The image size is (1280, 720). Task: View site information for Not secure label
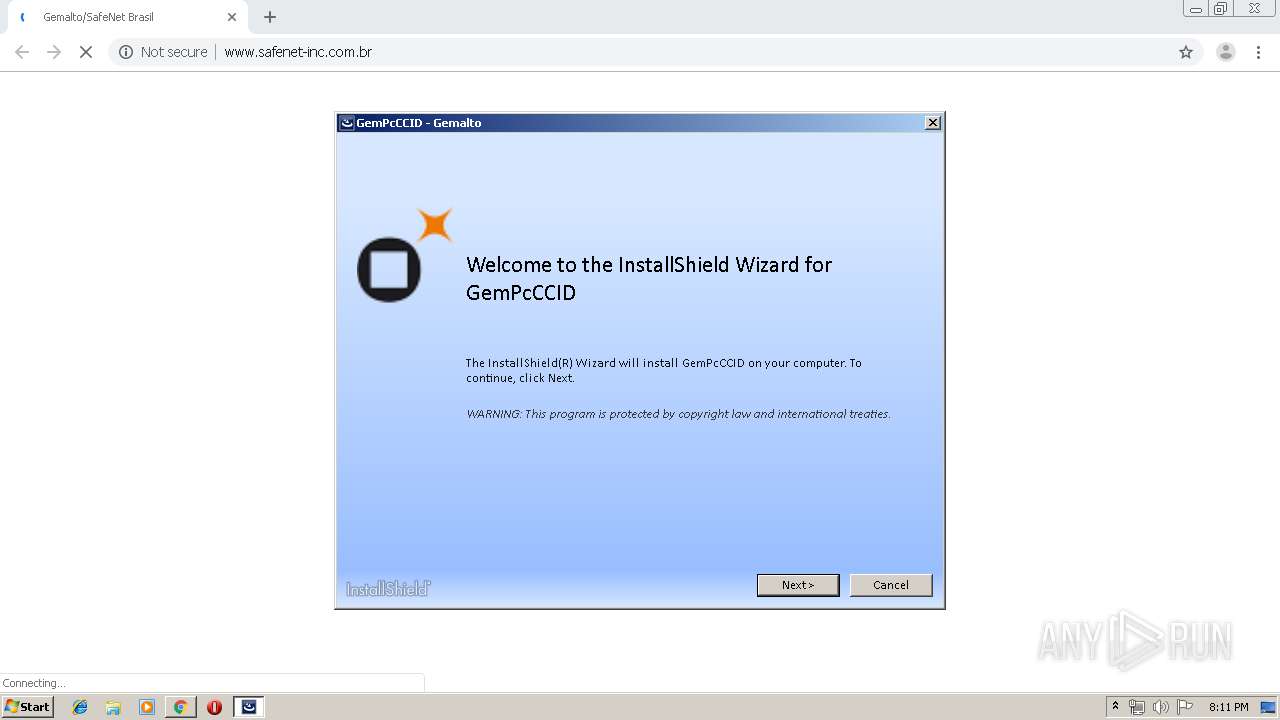(x=163, y=52)
